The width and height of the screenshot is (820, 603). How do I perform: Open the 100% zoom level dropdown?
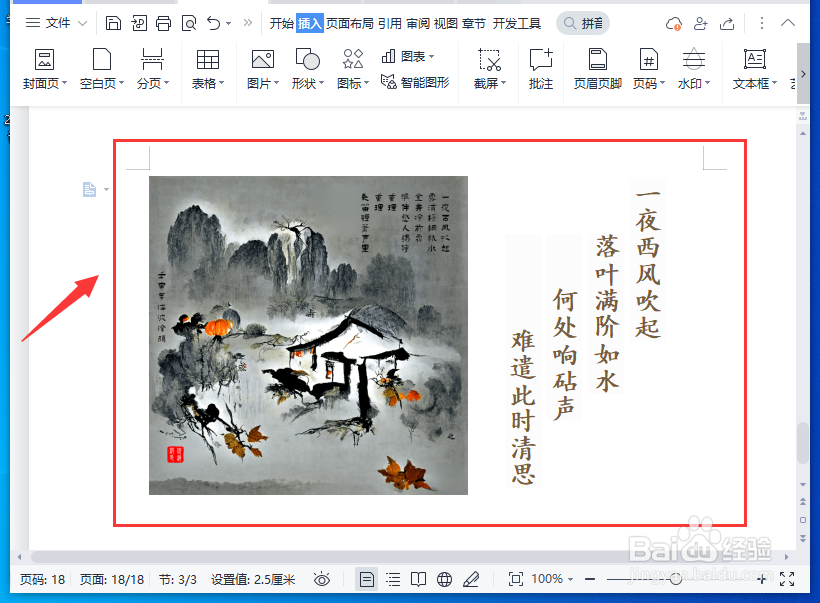pos(552,579)
